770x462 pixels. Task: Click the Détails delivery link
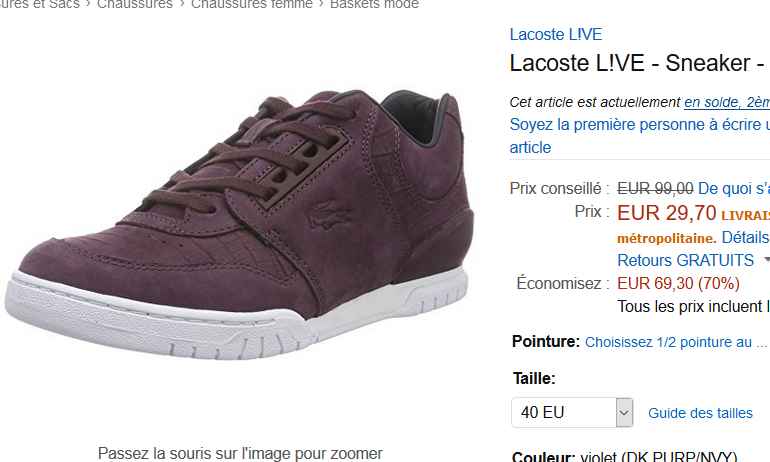[745, 238]
